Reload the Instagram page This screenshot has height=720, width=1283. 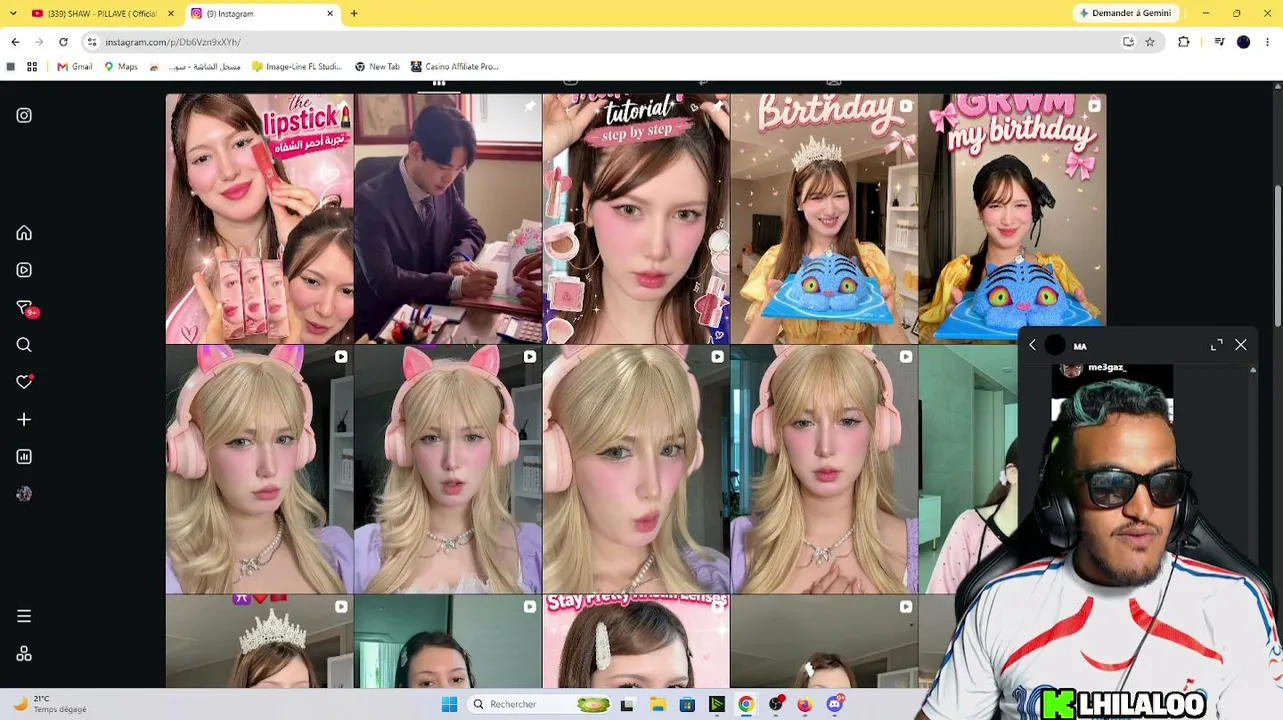click(x=63, y=42)
